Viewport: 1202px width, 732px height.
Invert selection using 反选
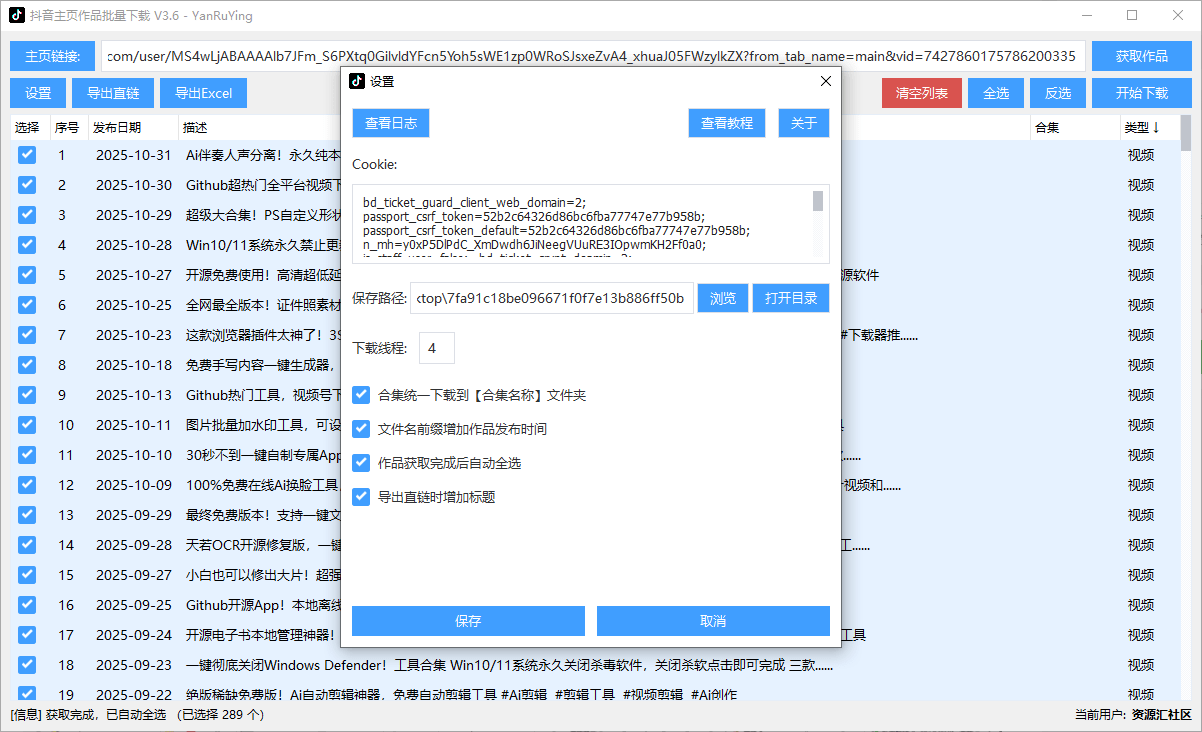1057,92
